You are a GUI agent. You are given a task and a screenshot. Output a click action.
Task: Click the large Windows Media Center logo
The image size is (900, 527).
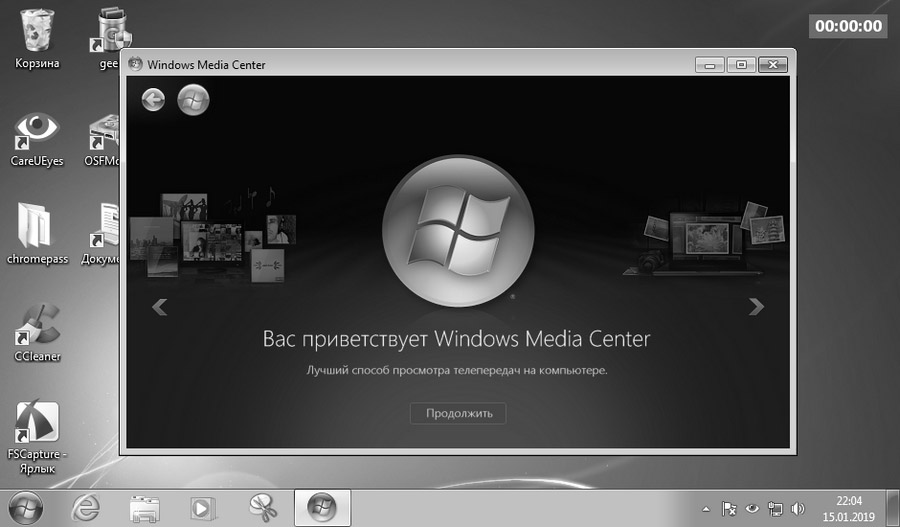point(458,231)
